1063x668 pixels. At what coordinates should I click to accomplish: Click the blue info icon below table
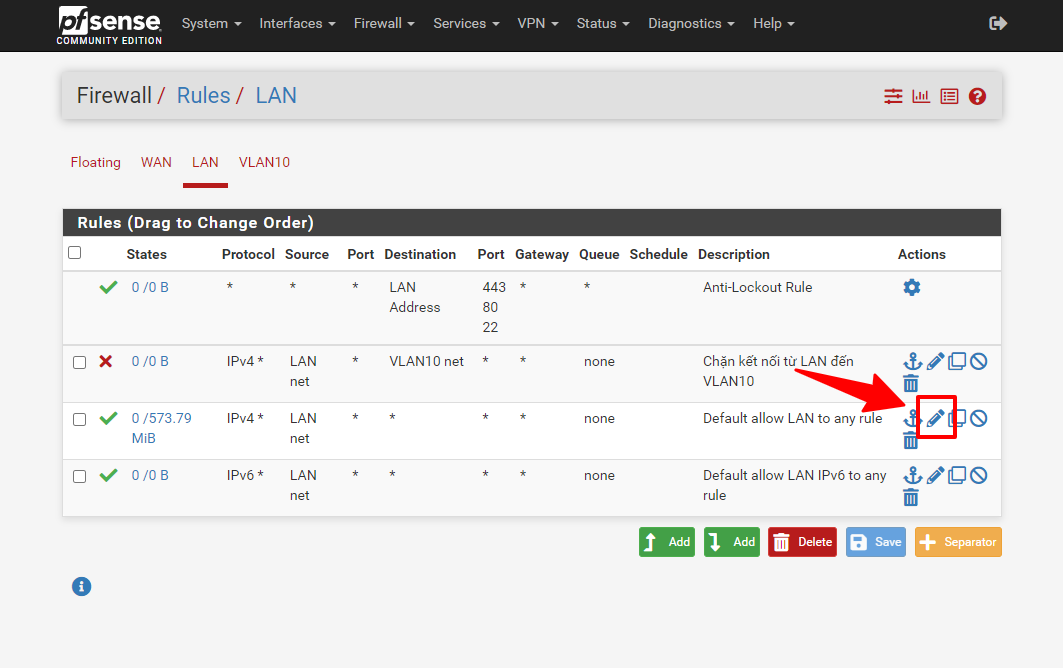pyautogui.click(x=82, y=587)
